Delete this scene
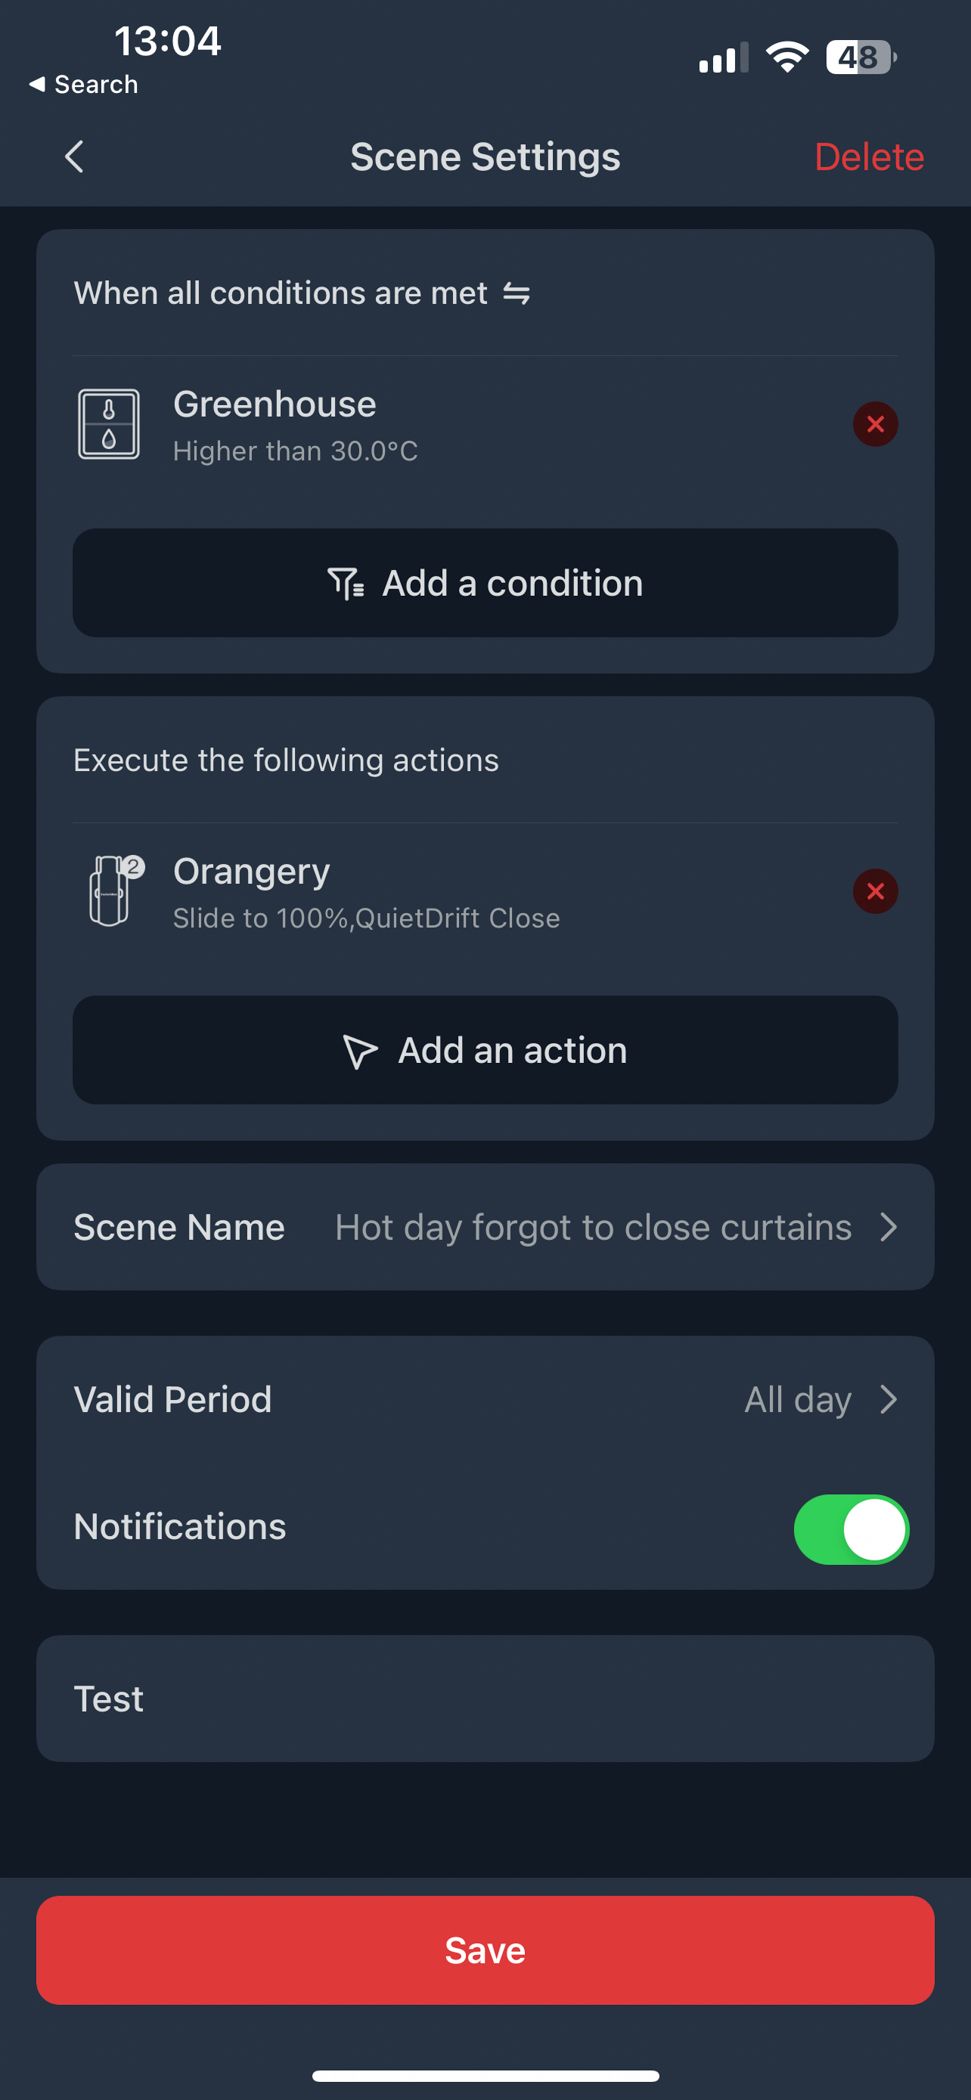The height and width of the screenshot is (2100, 971). 868,157
